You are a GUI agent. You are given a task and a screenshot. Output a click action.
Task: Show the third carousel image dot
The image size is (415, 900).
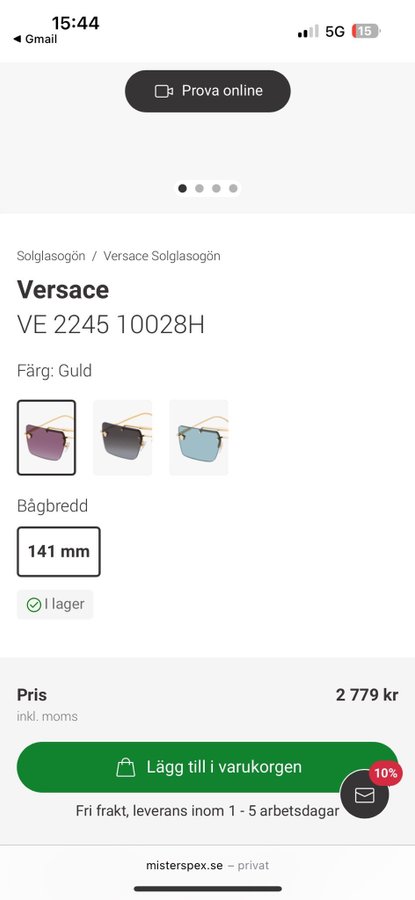pyautogui.click(x=216, y=188)
